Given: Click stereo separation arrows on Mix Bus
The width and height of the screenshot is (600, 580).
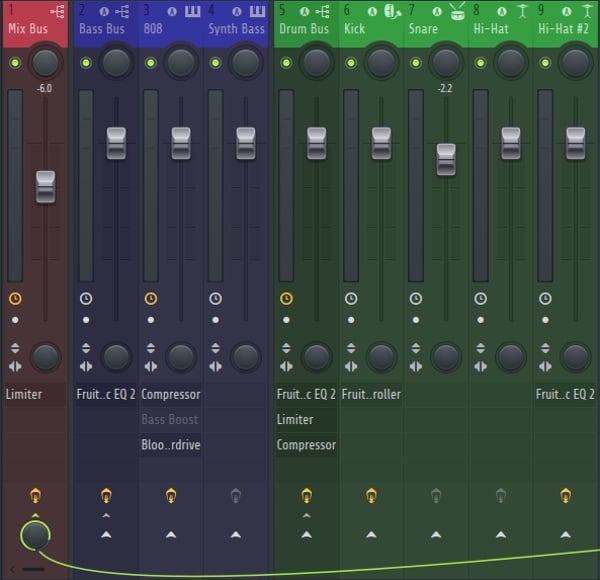Looking at the screenshot, I should (x=15, y=367).
